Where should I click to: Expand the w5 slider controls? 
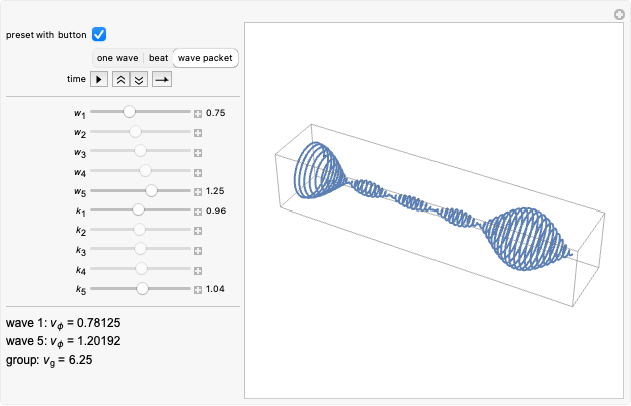click(x=198, y=190)
